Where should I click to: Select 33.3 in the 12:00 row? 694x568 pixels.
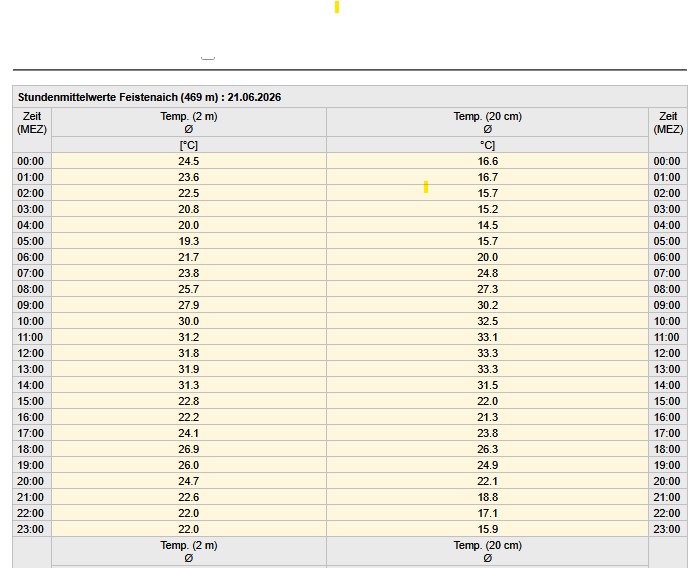coord(487,353)
